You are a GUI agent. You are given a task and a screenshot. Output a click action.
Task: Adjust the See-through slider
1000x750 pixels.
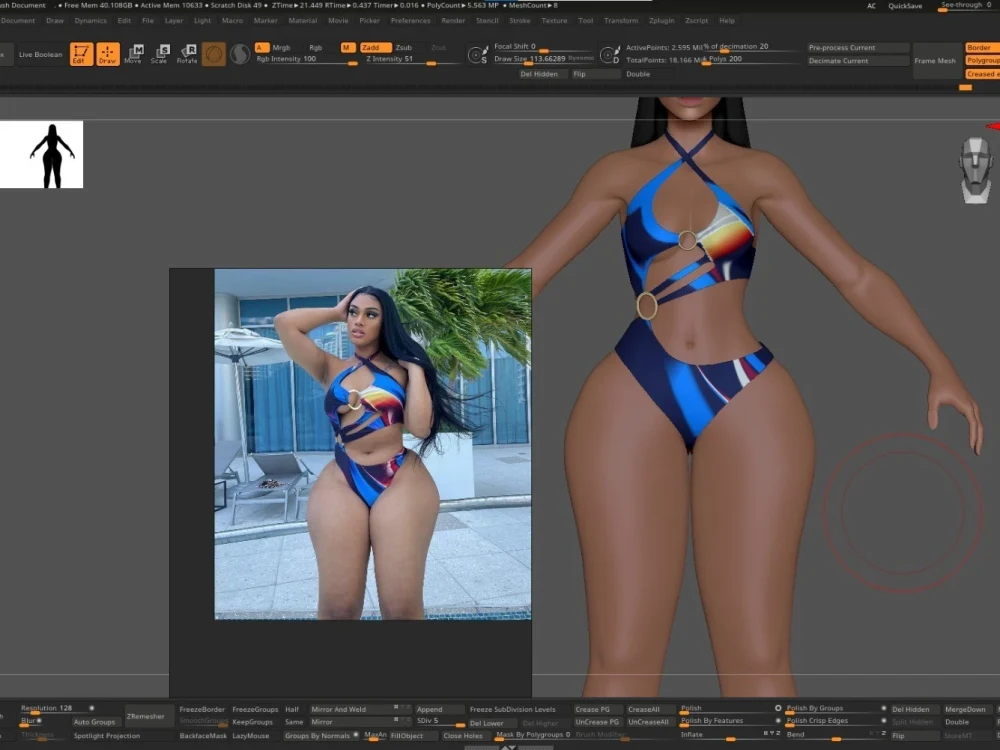pos(967,6)
